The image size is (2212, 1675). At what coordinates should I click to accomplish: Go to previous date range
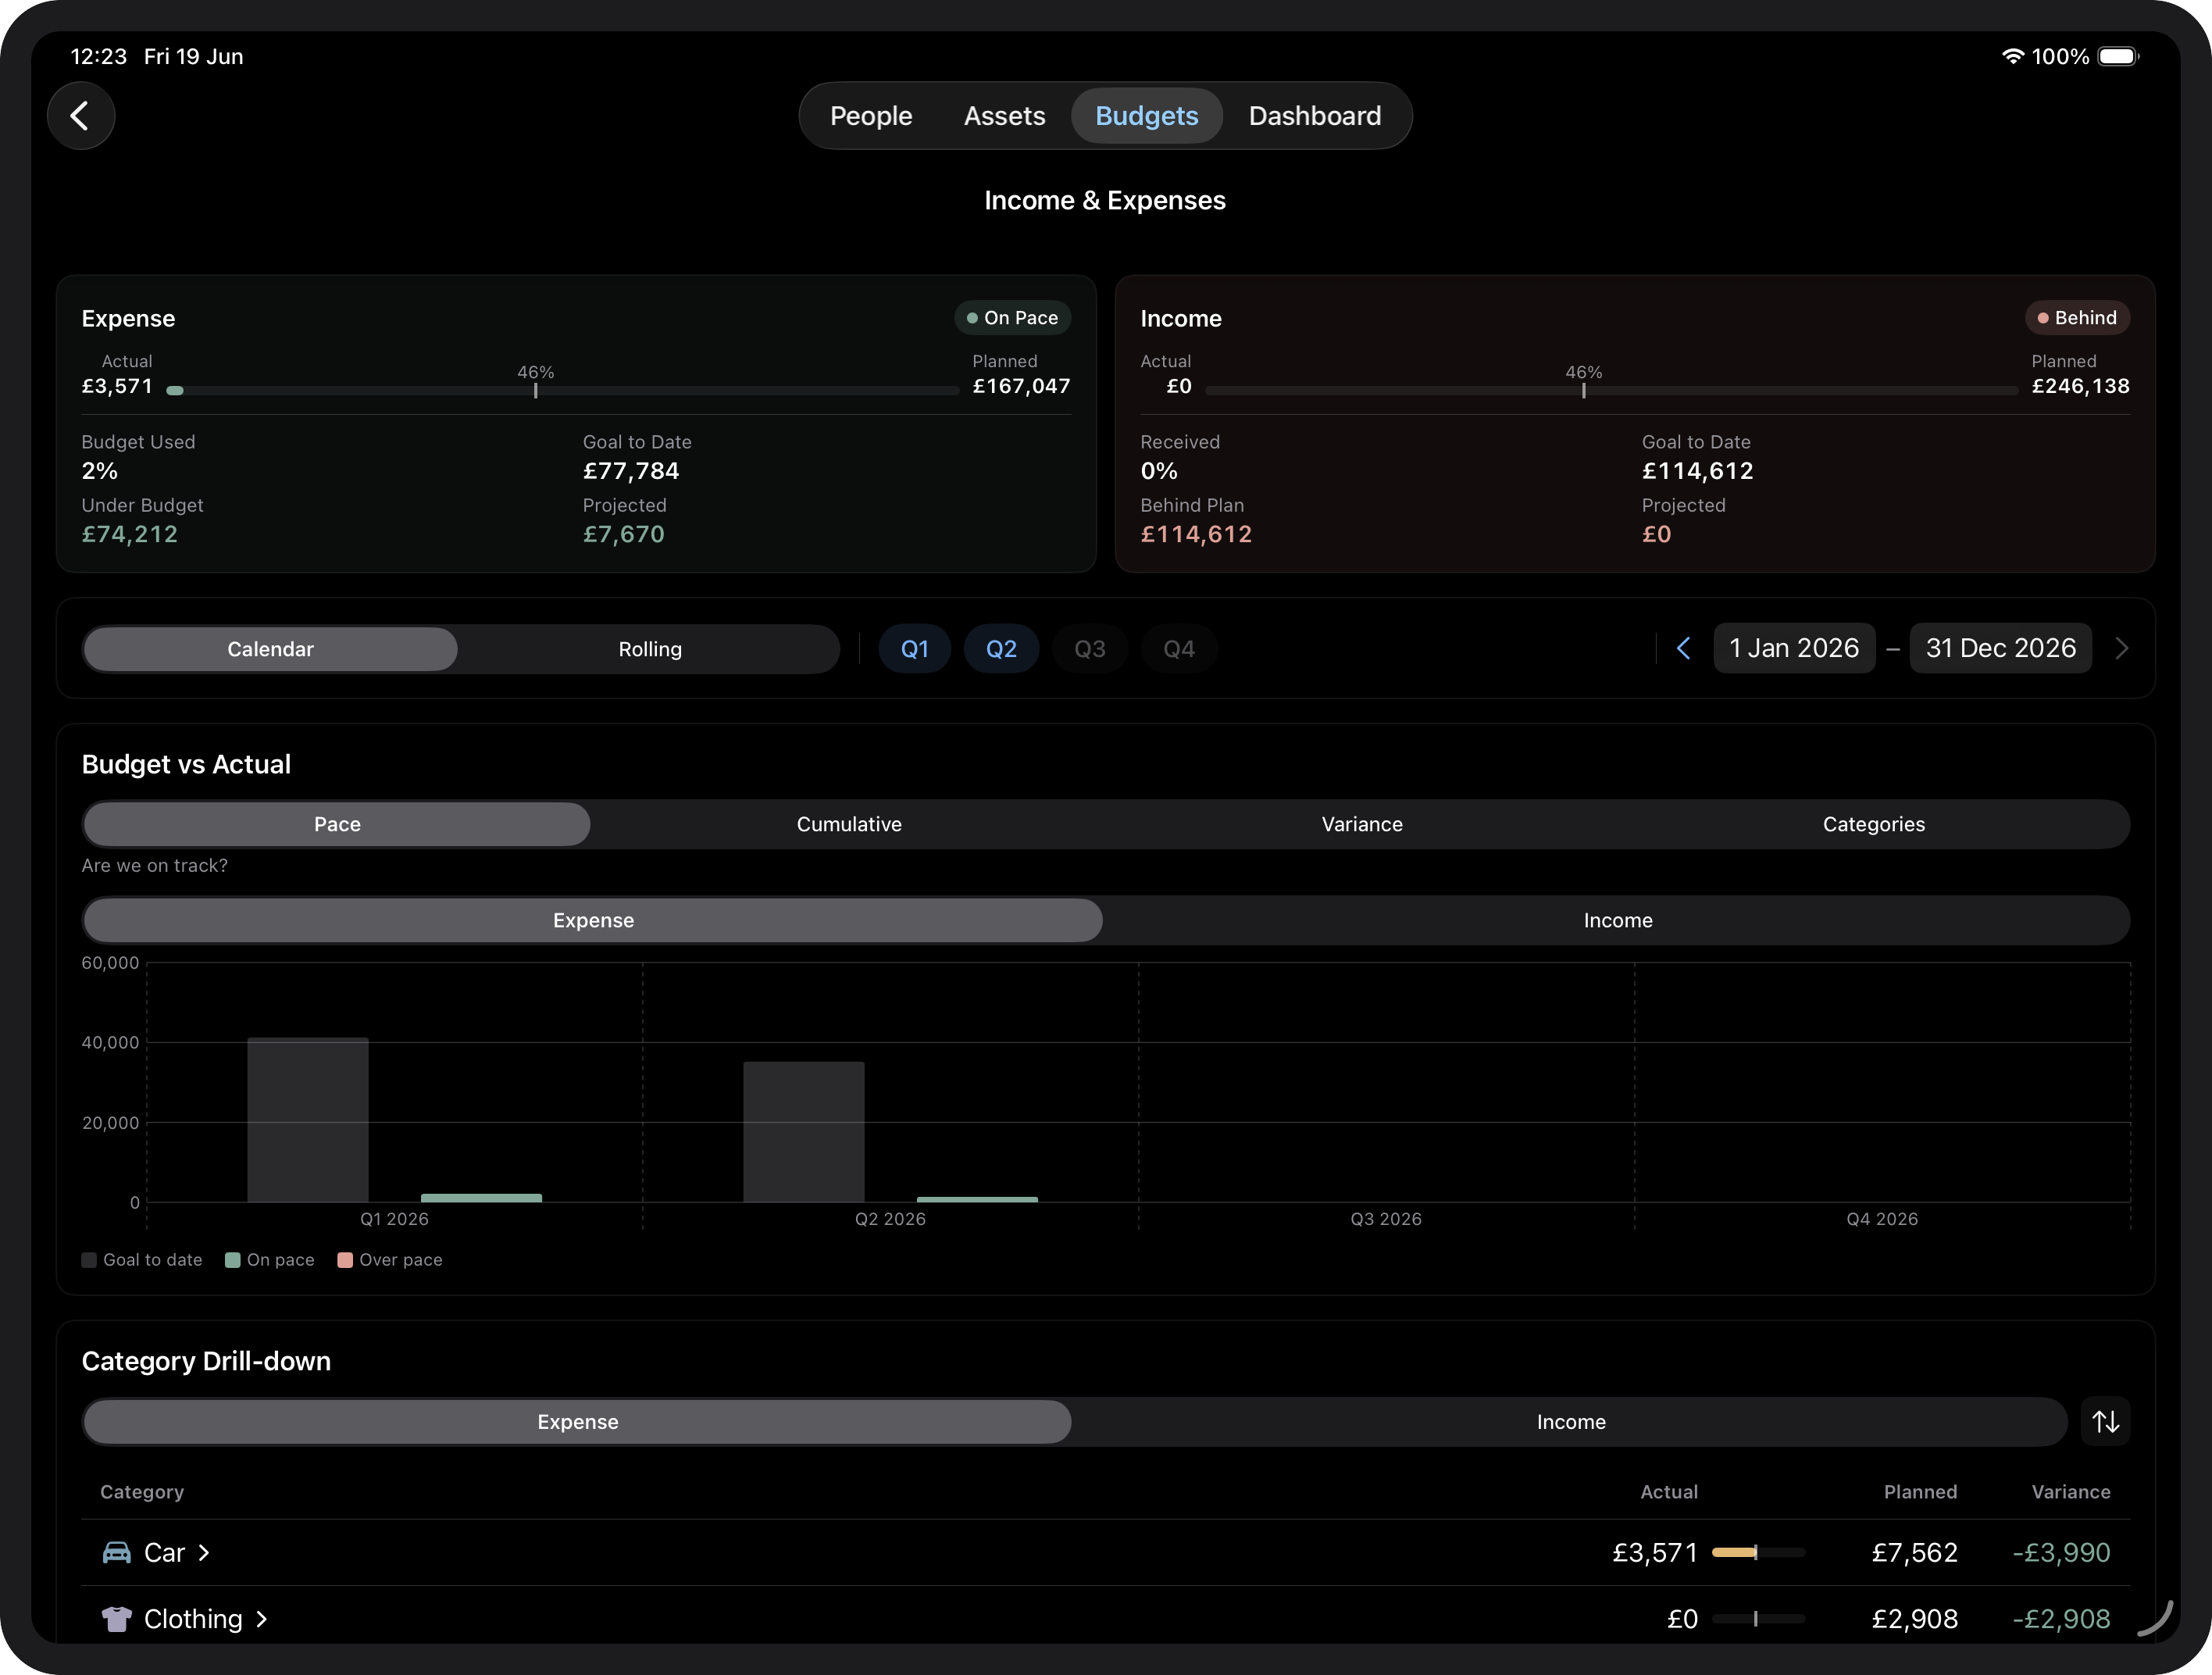(1684, 648)
